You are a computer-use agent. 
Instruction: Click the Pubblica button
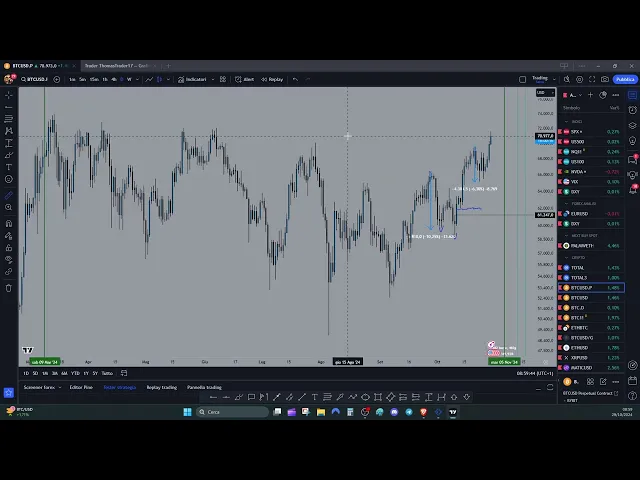(x=625, y=79)
